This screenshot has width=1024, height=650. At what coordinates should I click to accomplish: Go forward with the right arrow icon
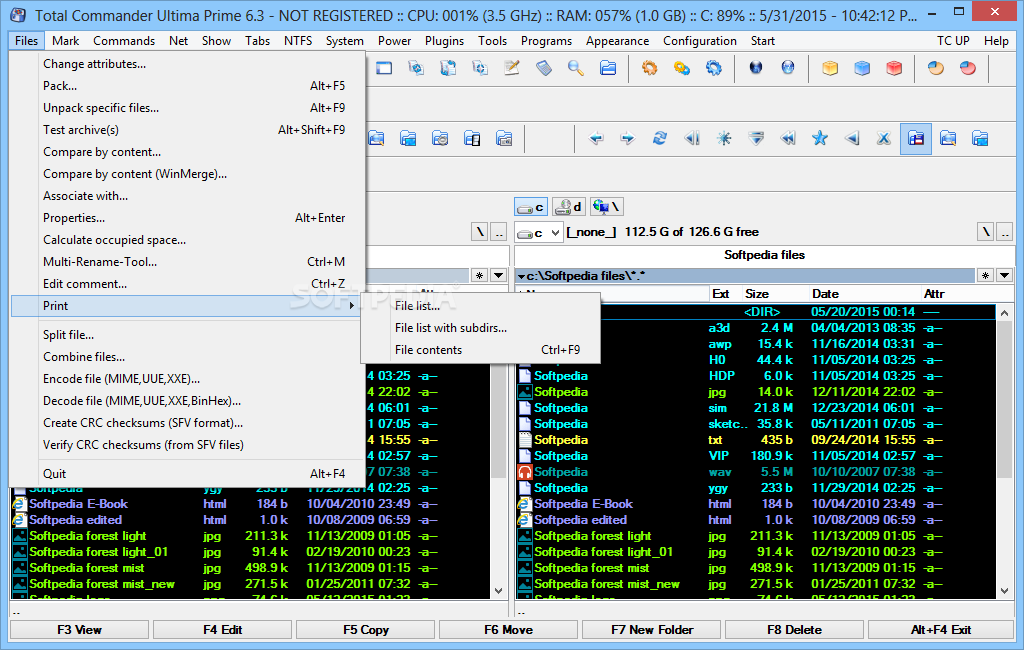pyautogui.click(x=628, y=138)
